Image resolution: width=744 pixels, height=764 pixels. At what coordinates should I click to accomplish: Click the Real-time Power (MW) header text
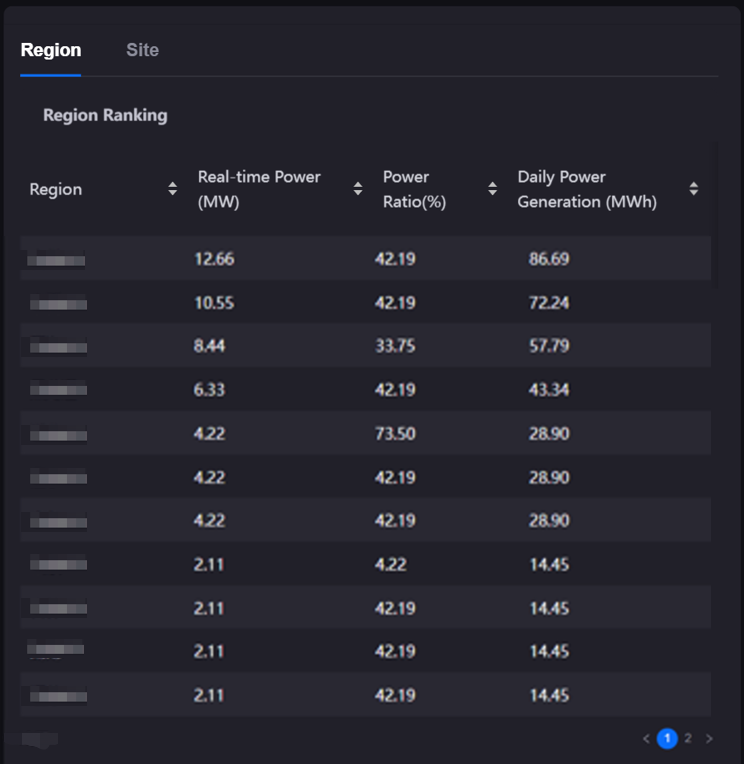(x=259, y=189)
